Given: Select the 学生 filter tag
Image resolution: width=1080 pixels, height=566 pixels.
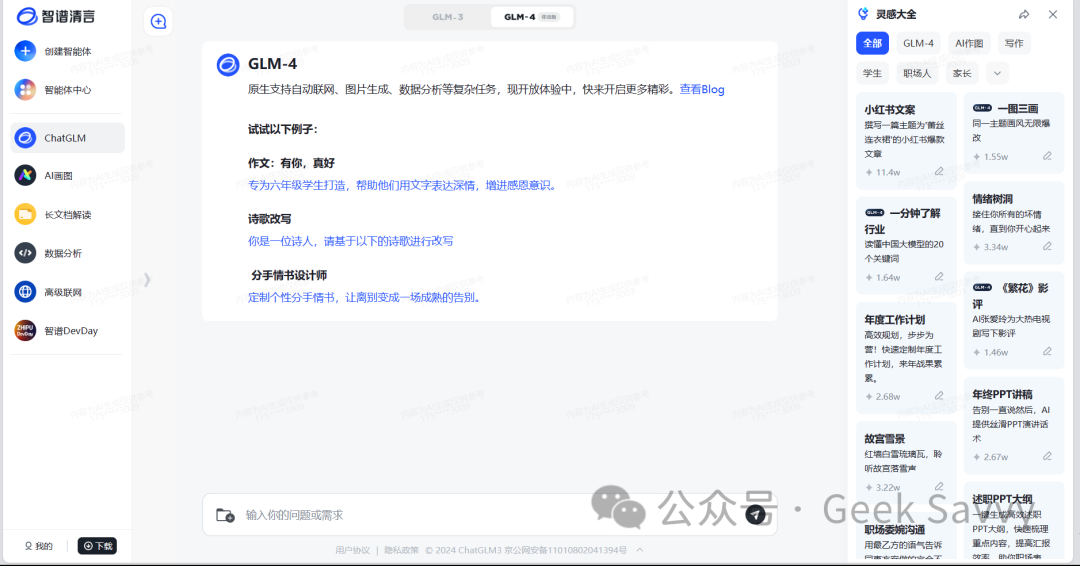Looking at the screenshot, I should click(872, 73).
